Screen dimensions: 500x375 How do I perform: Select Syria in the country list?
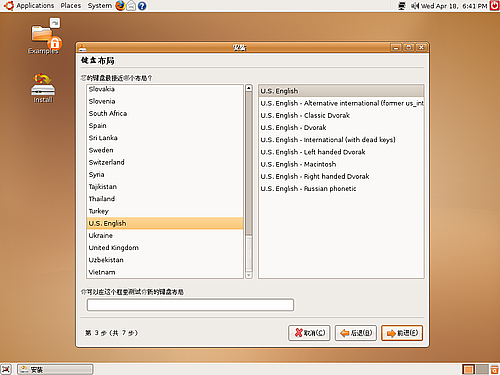tap(165, 174)
